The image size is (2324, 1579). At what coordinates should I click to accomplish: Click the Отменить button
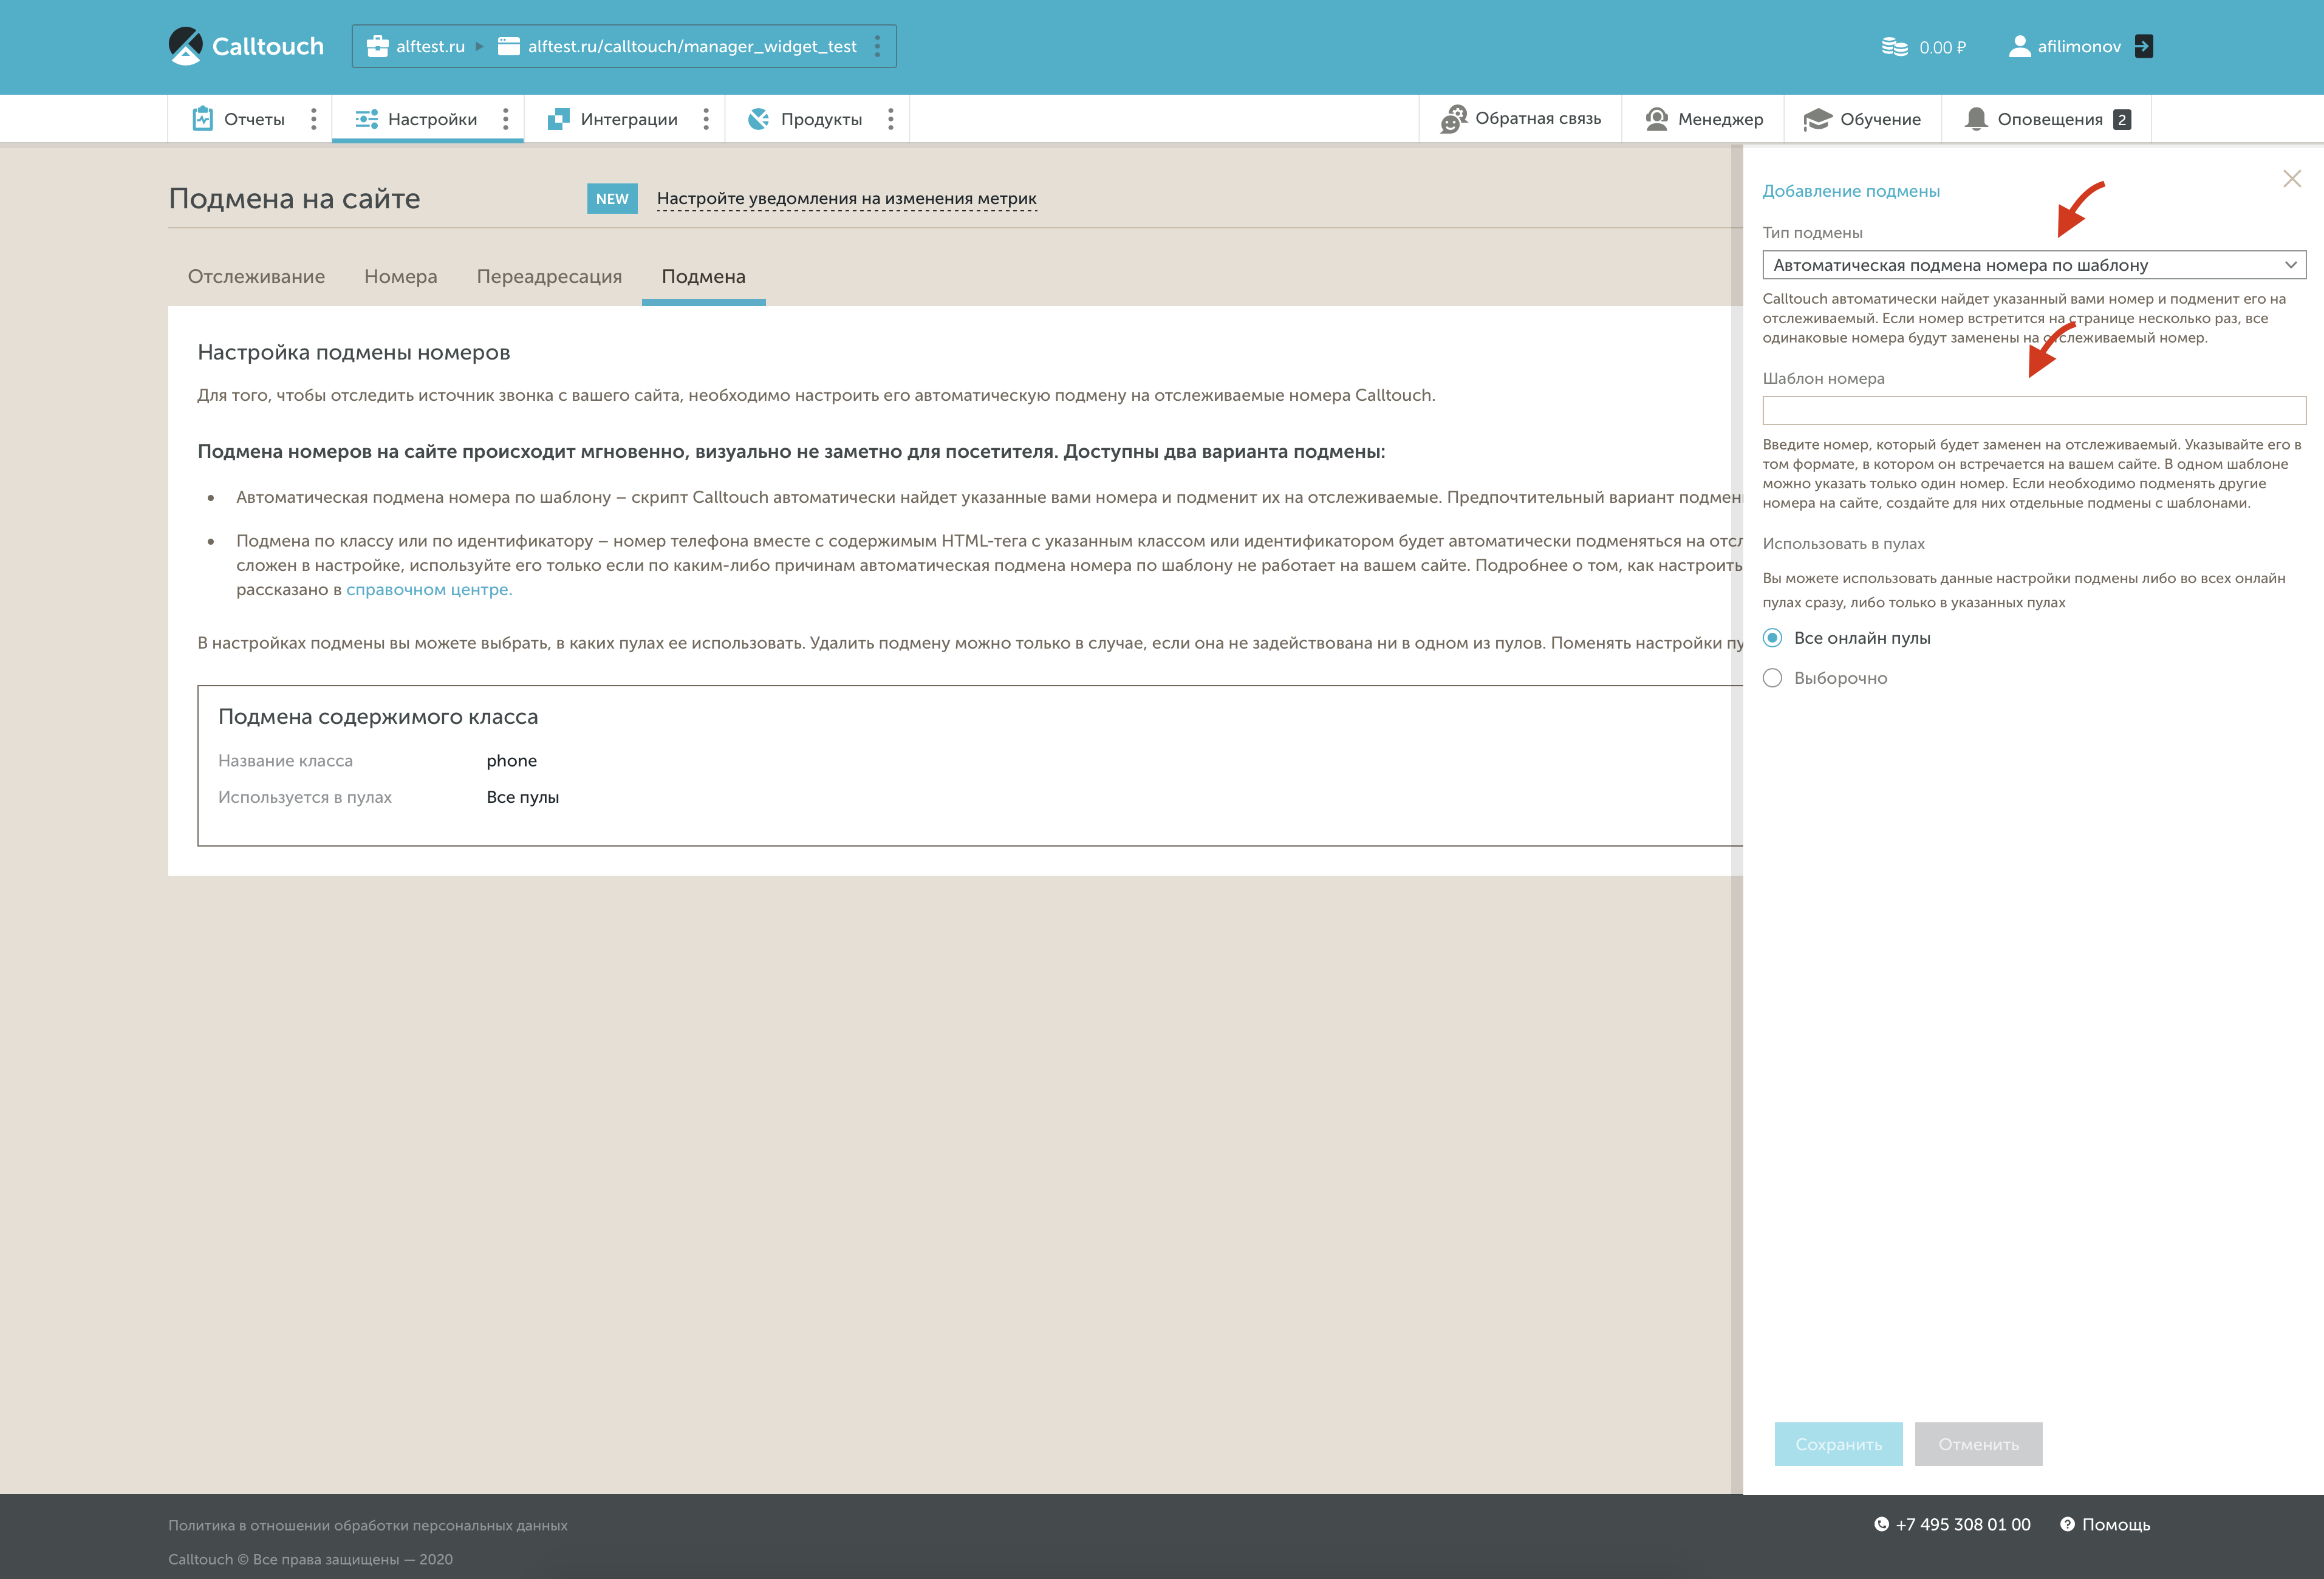[1978, 1444]
